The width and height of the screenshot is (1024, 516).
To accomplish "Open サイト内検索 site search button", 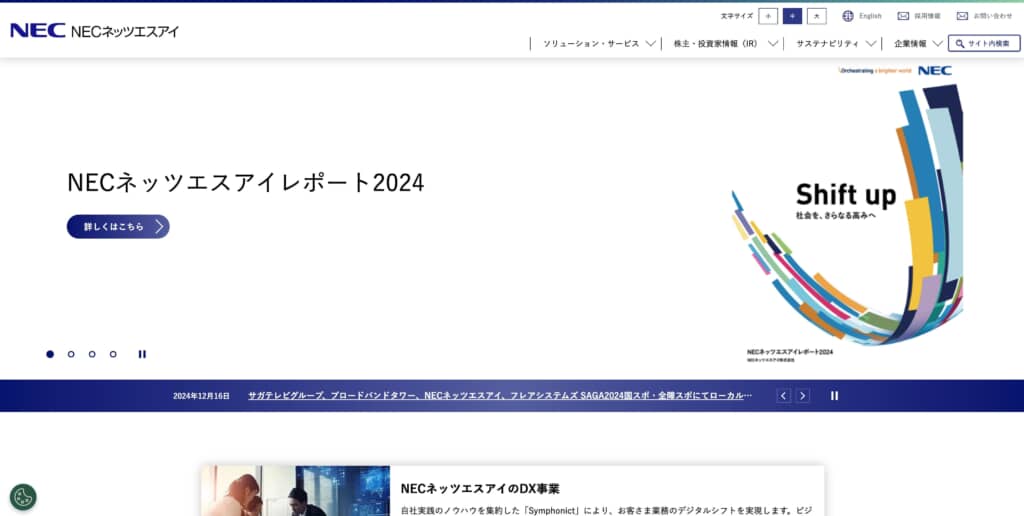I will click(984, 44).
